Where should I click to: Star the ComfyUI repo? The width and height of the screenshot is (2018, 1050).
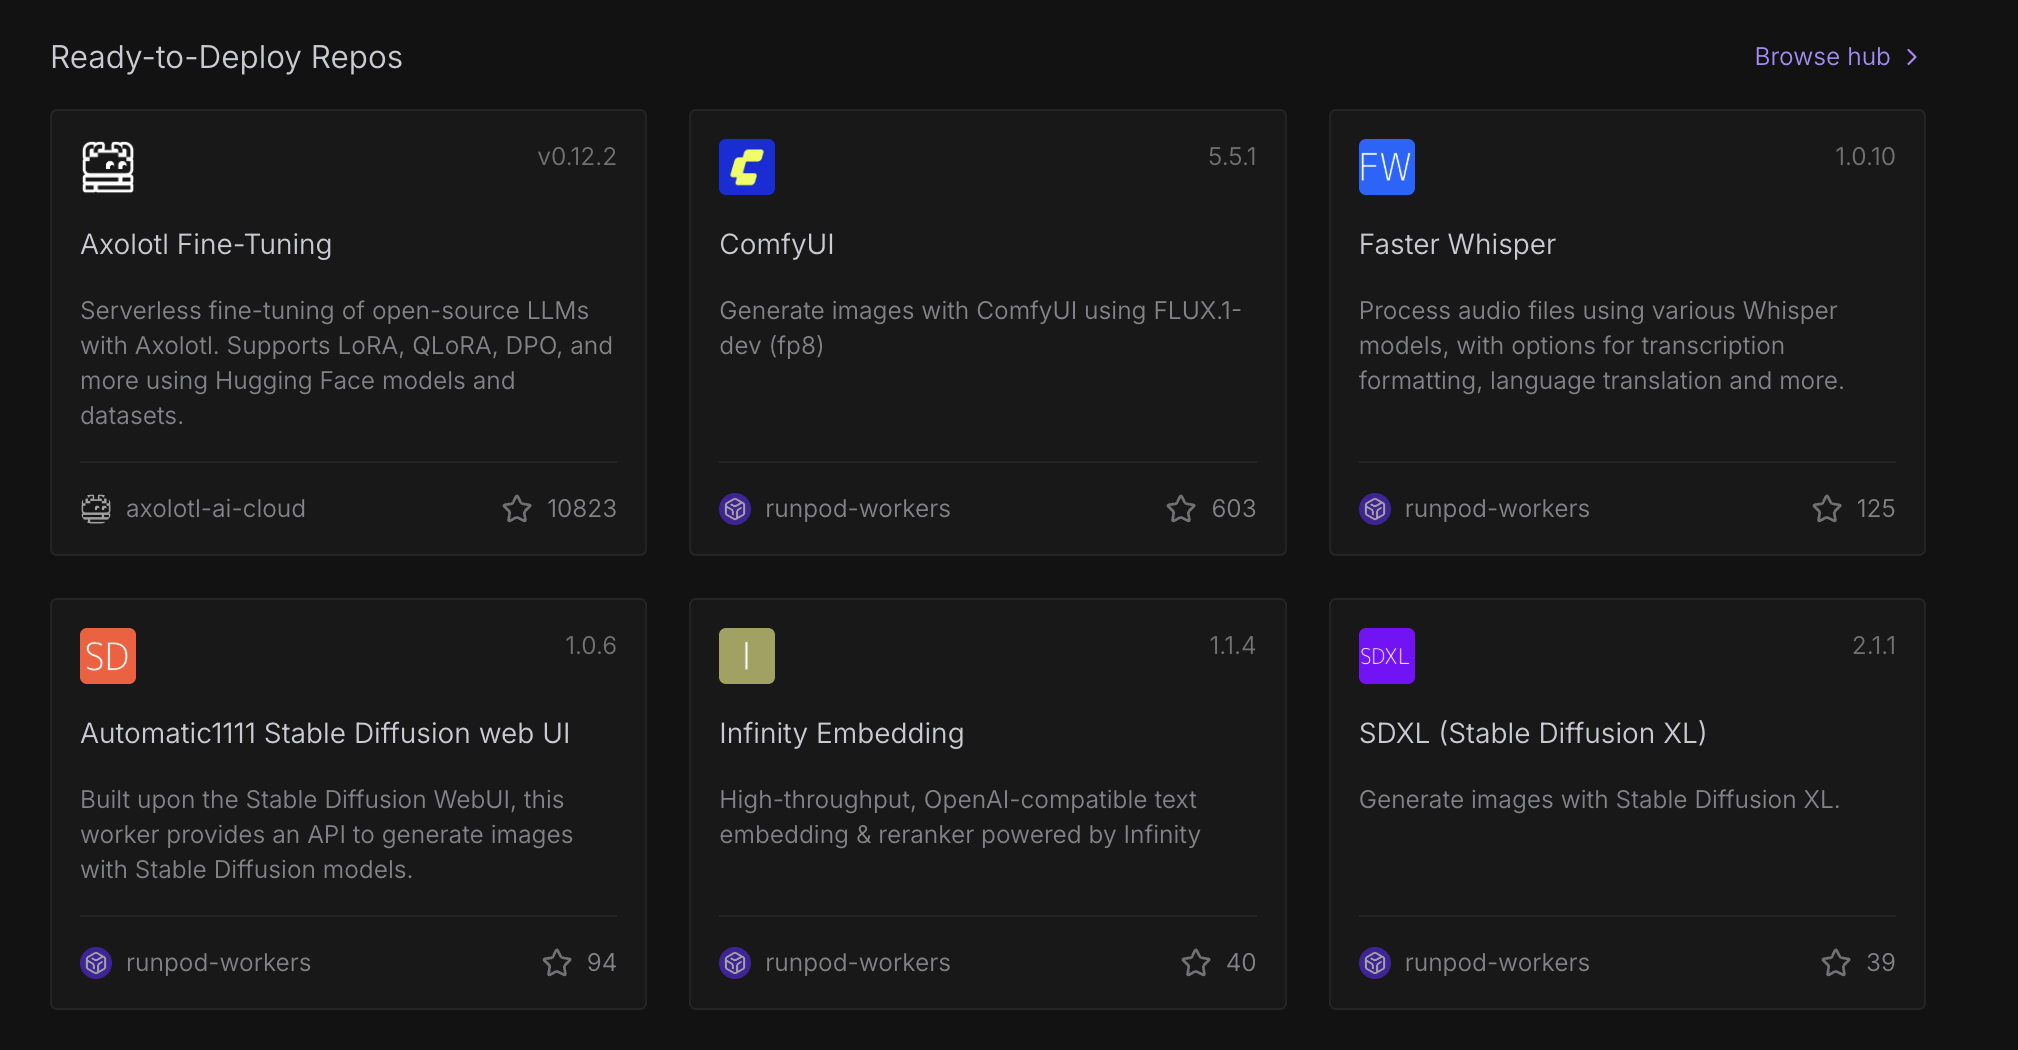[1181, 509]
